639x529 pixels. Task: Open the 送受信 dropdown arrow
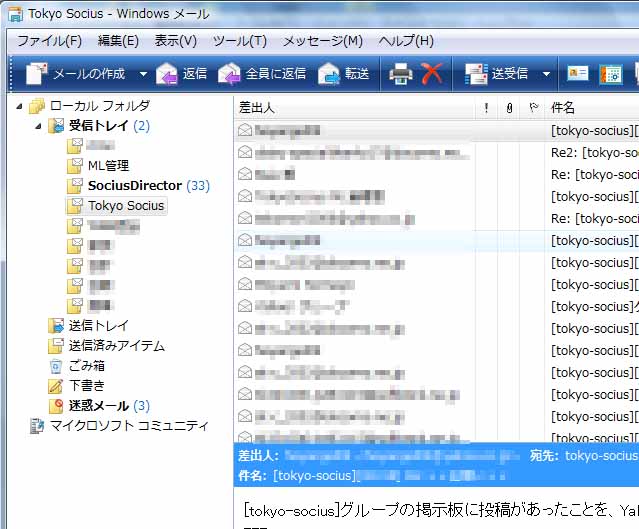tap(546, 74)
